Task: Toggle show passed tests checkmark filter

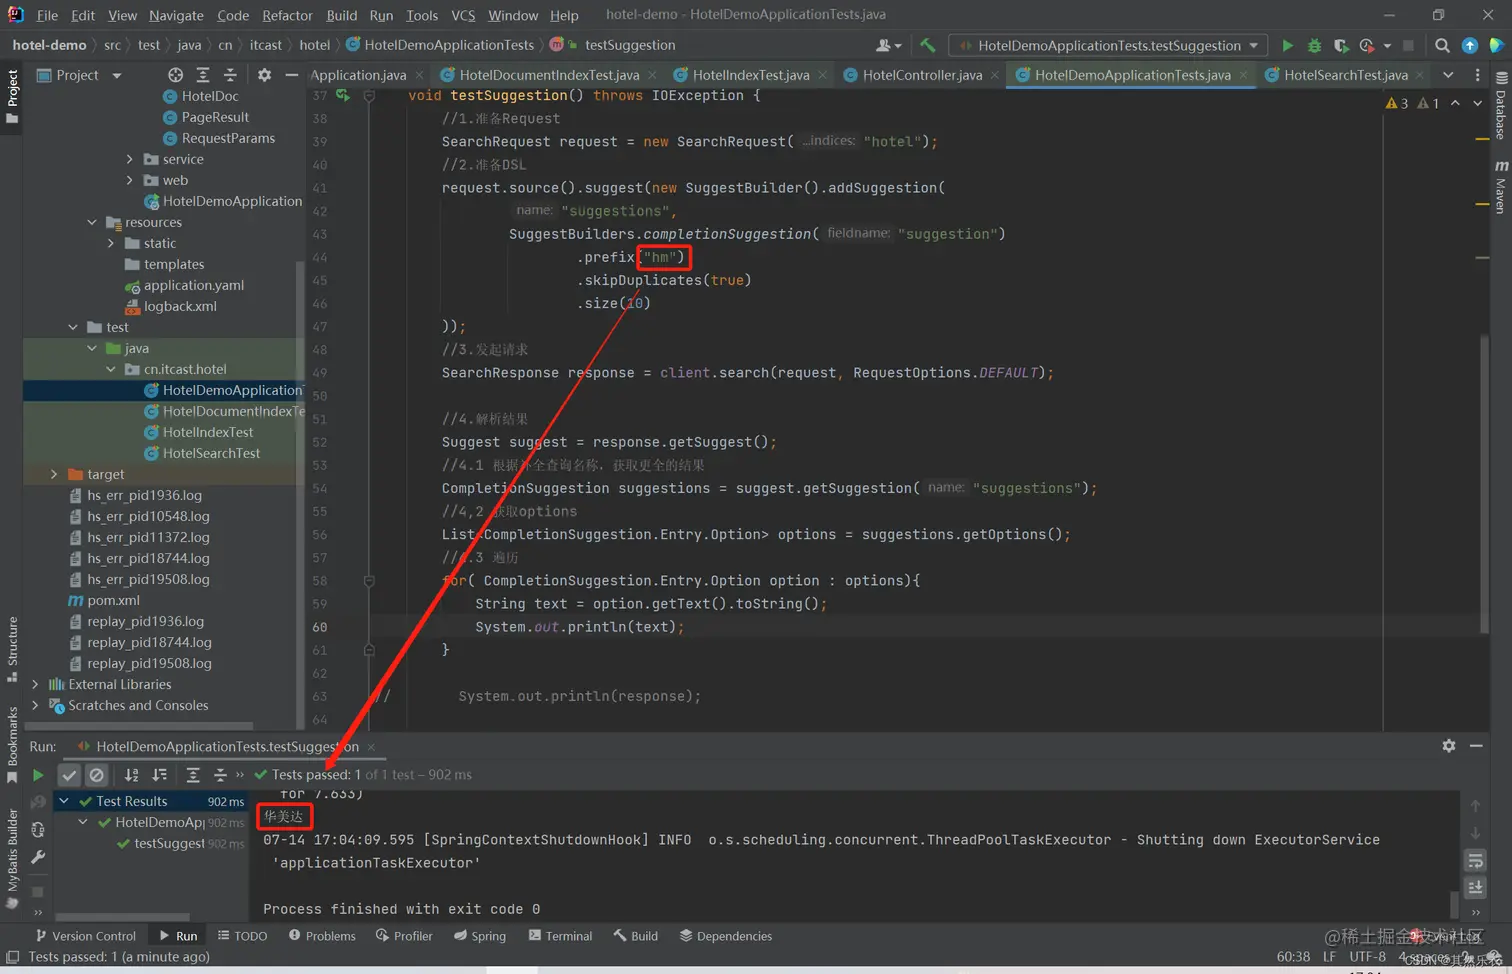Action: point(69,775)
